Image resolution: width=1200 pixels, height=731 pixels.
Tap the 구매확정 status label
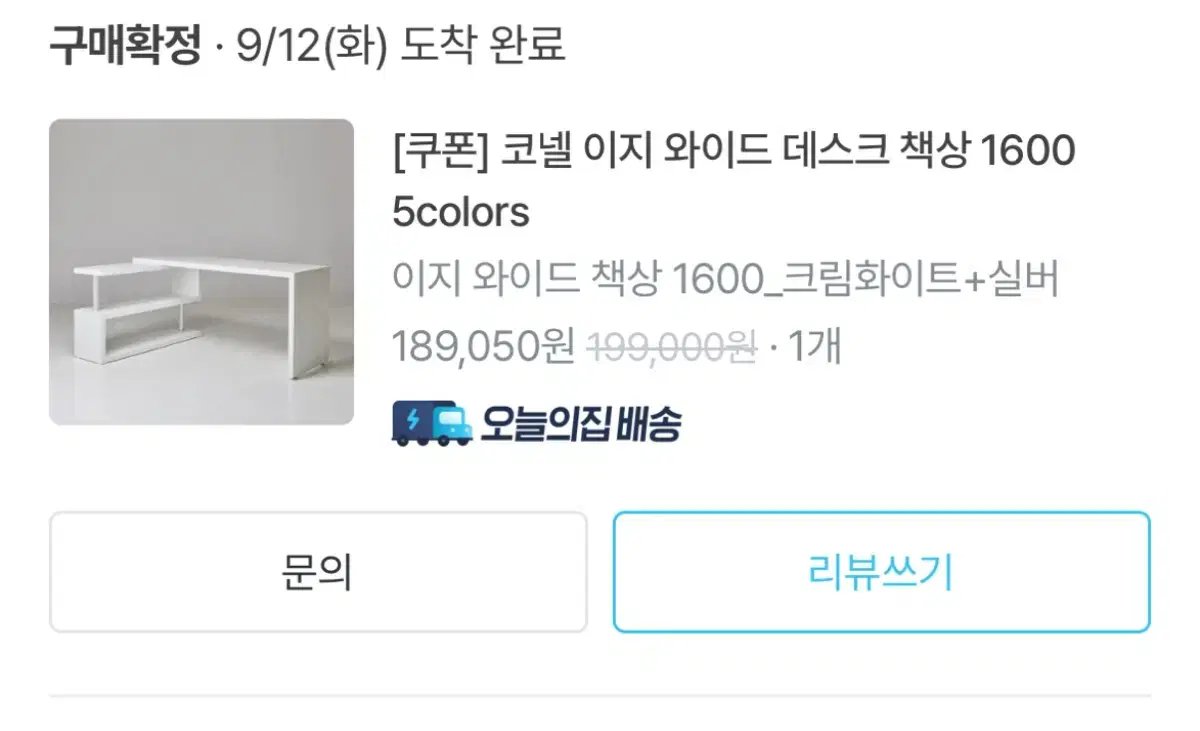(126, 45)
